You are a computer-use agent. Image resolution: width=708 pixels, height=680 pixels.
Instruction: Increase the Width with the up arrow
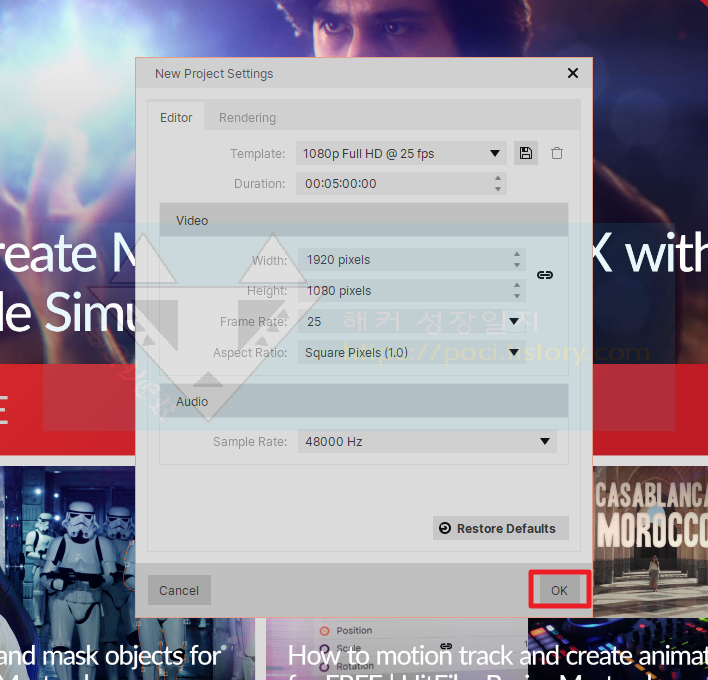pyautogui.click(x=517, y=254)
